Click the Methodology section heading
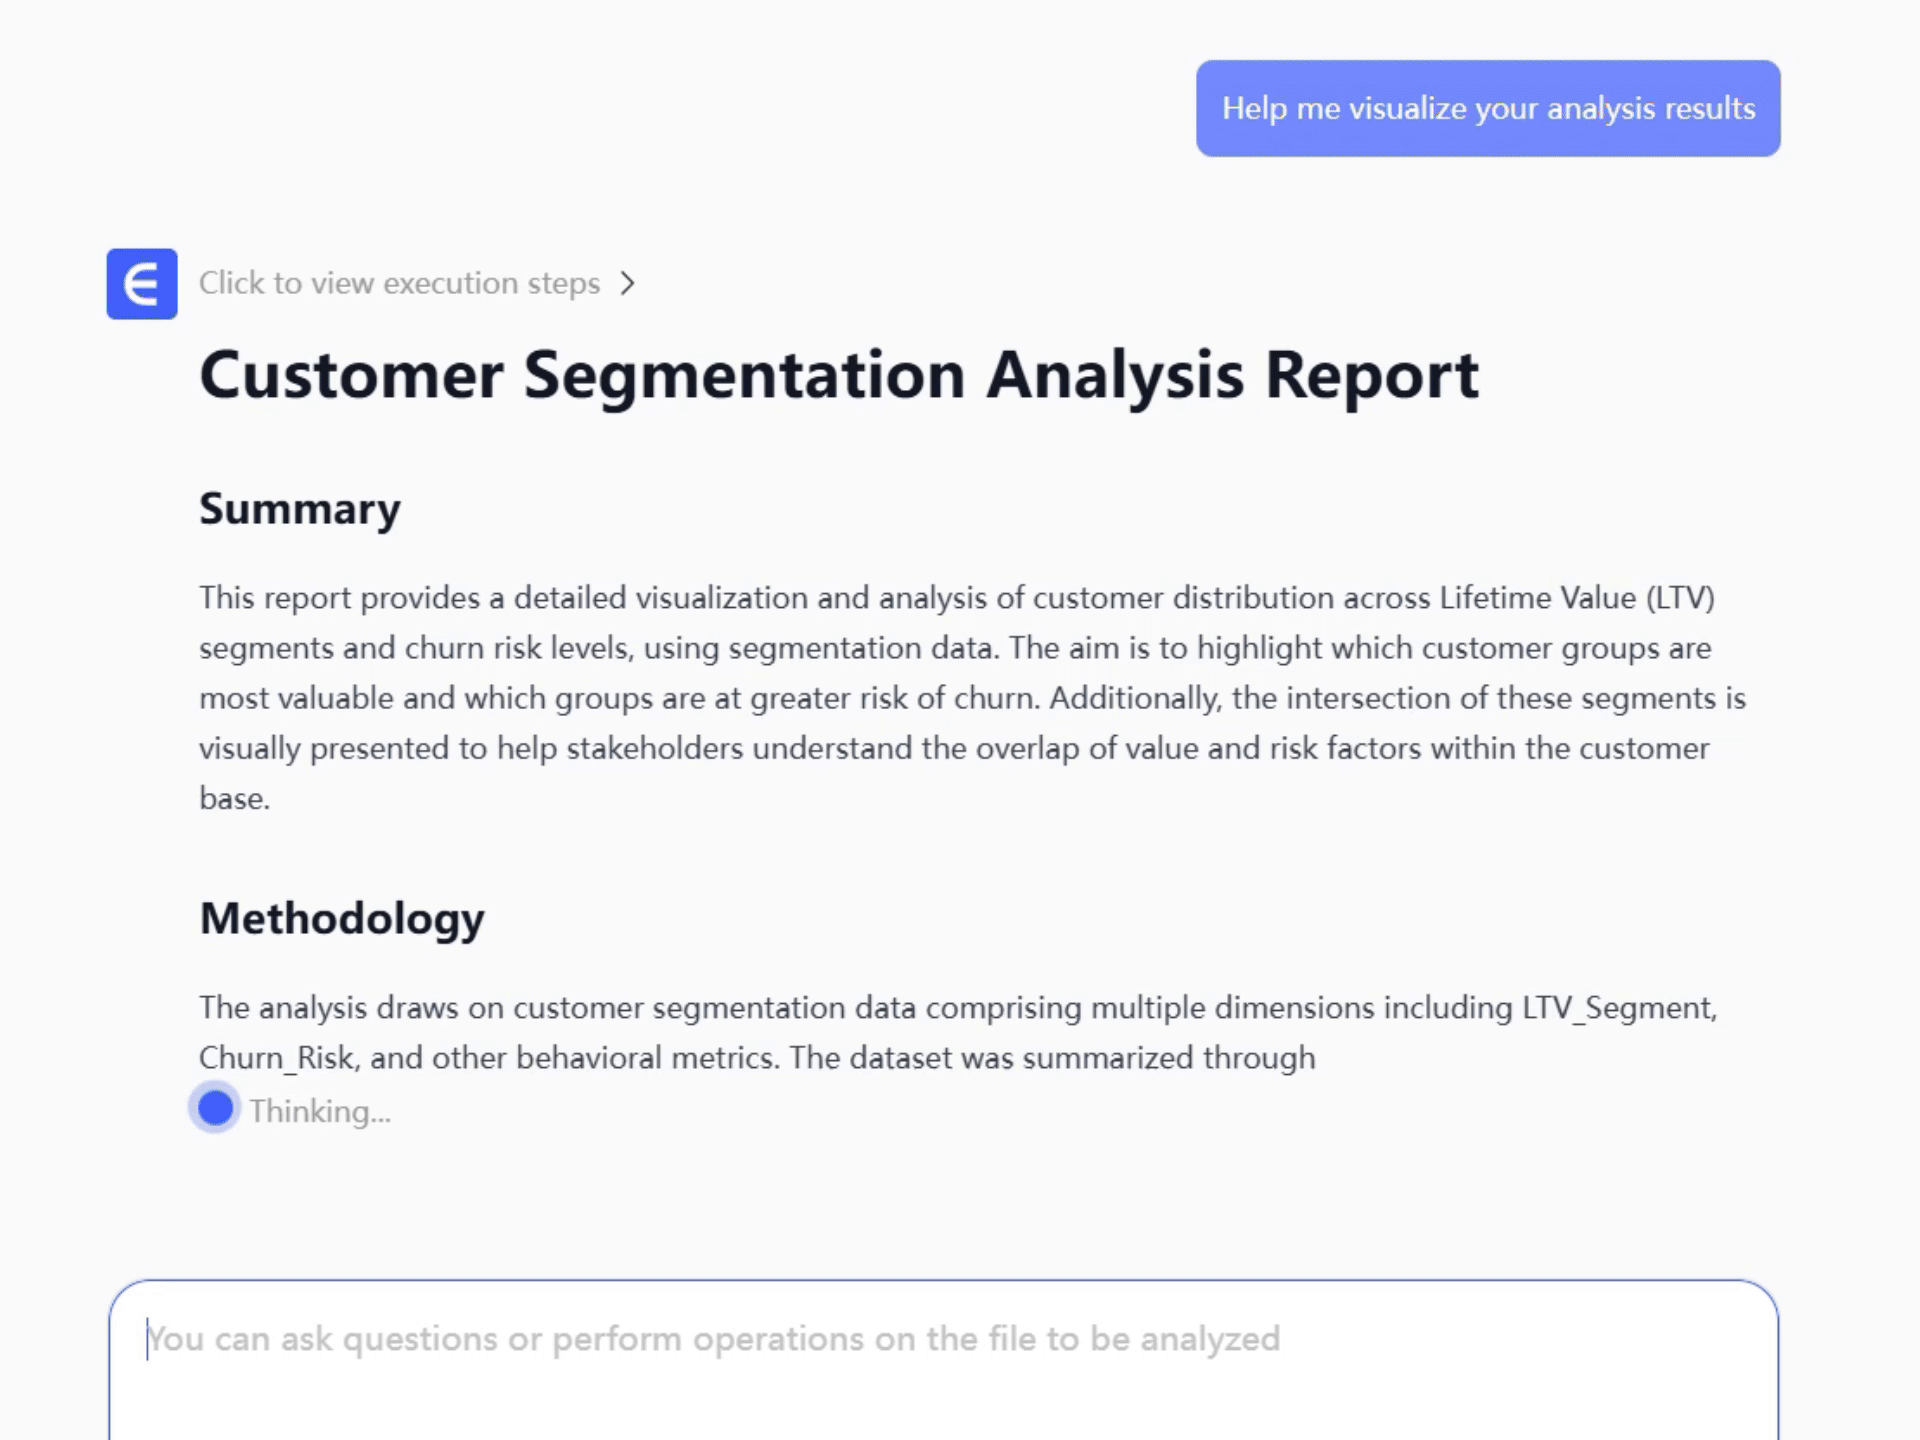This screenshot has height=1440, width=1920. click(x=341, y=918)
